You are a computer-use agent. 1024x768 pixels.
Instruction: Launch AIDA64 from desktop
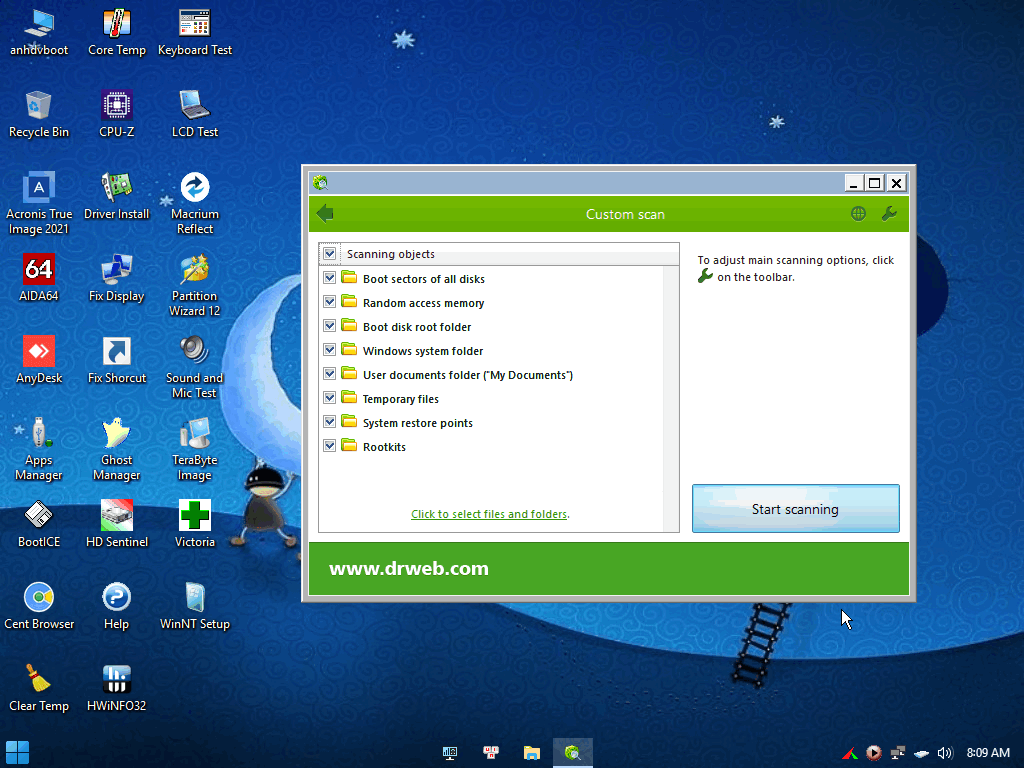click(39, 278)
